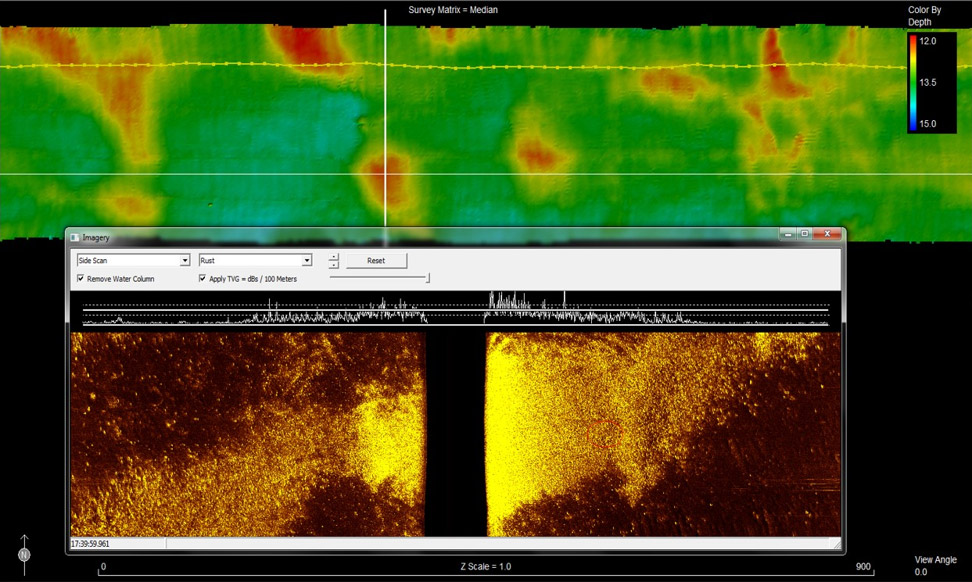972x582 pixels.
Task: Open the Rust color palette dropdown
Action: [307, 260]
